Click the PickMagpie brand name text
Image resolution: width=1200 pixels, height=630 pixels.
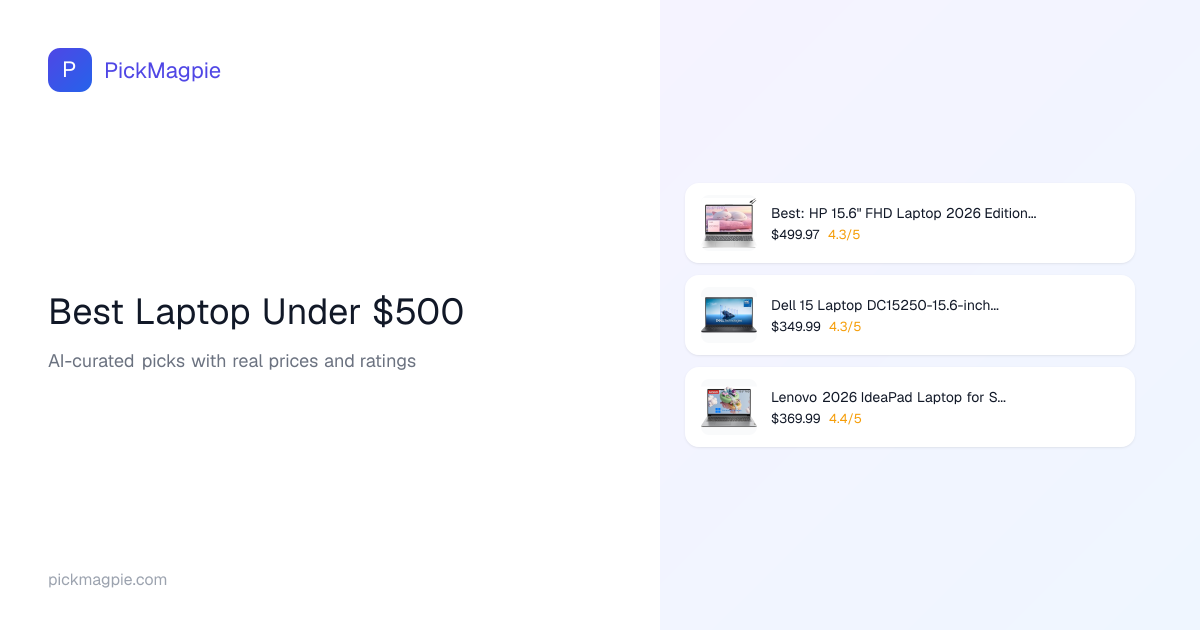tap(162, 70)
